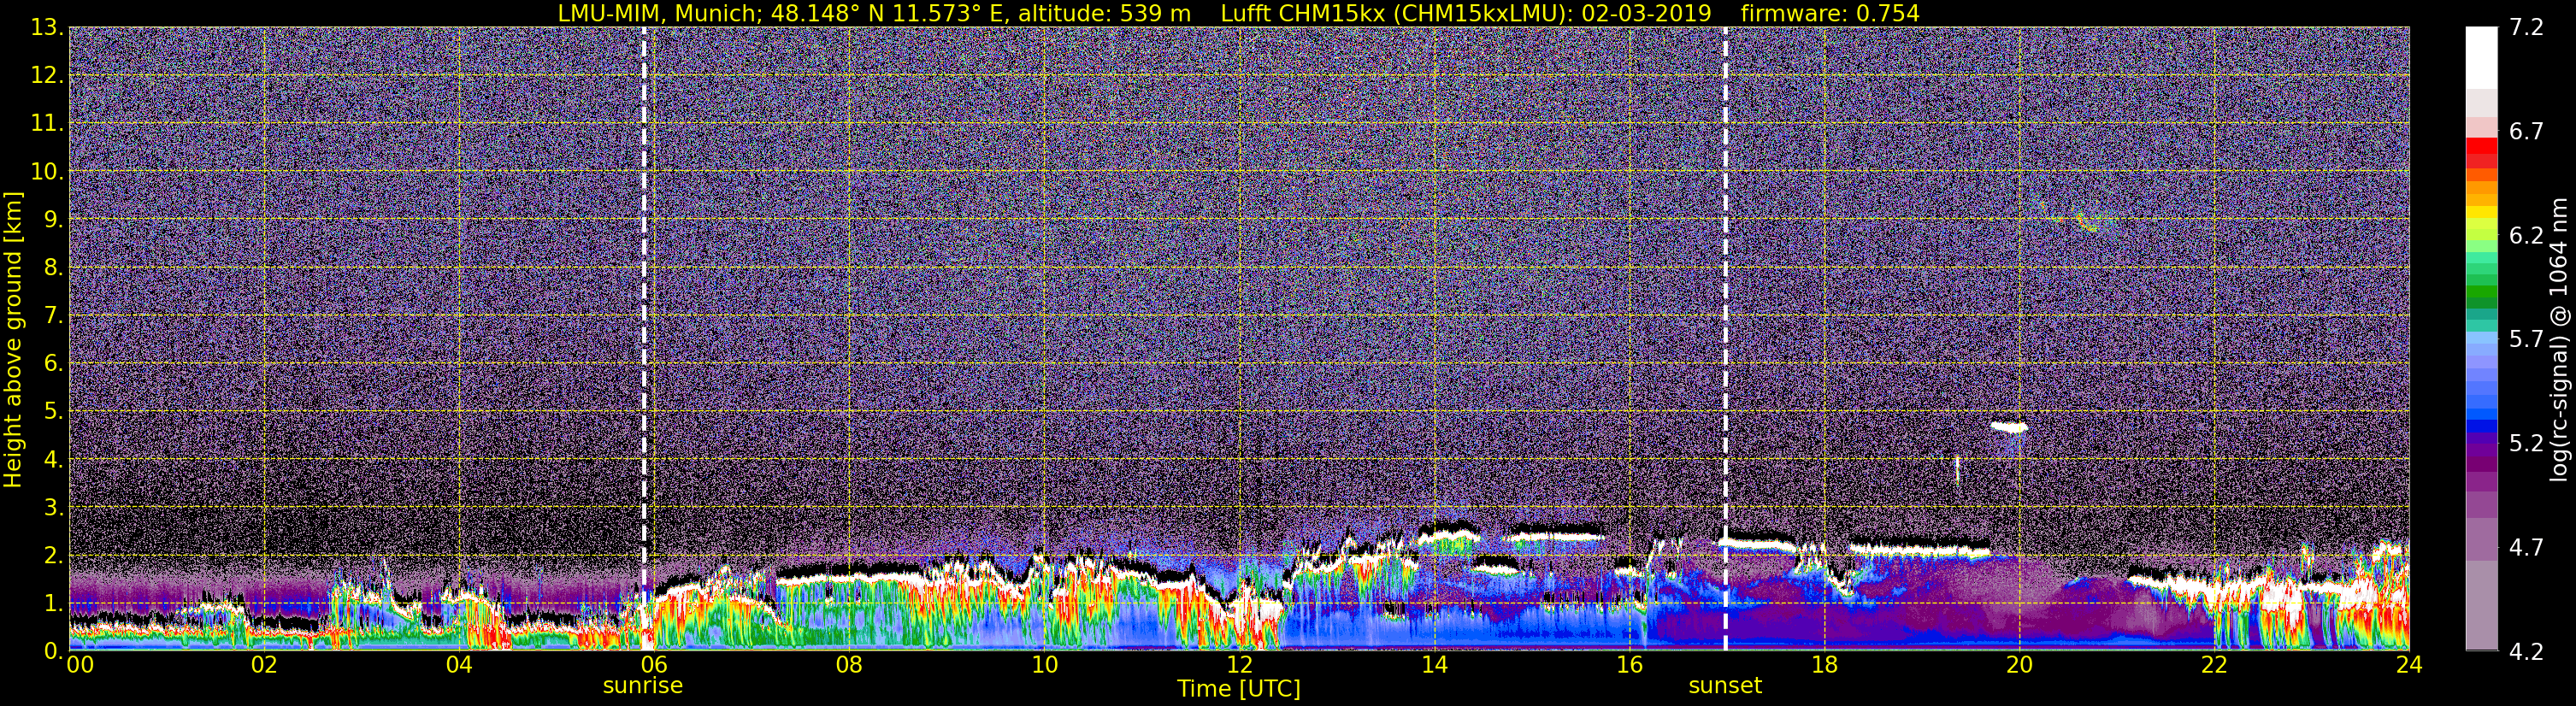This screenshot has width=2576, height=706.
Task: Click the 'sunset' label below the time axis
Action: 1725,686
